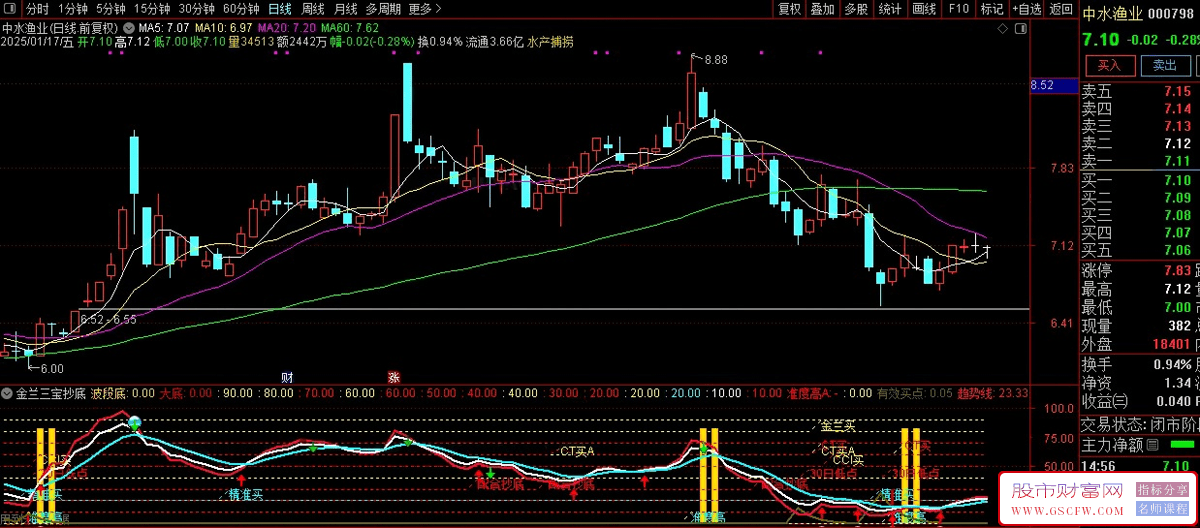The width and height of the screenshot is (1200, 528).
Task: Click the red 涨 marker on the timeline
Action: pyautogui.click(x=393, y=378)
